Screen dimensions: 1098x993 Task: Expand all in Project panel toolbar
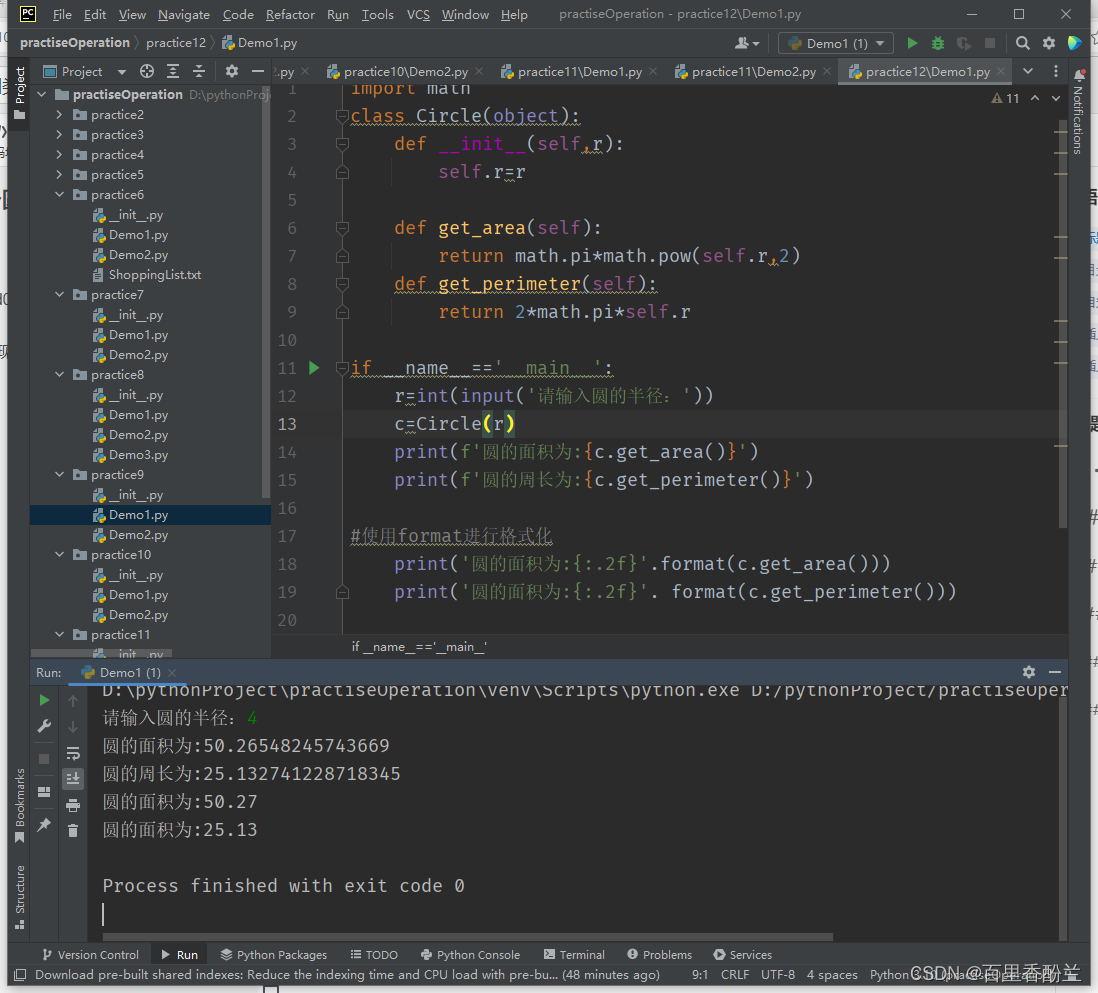coord(173,71)
